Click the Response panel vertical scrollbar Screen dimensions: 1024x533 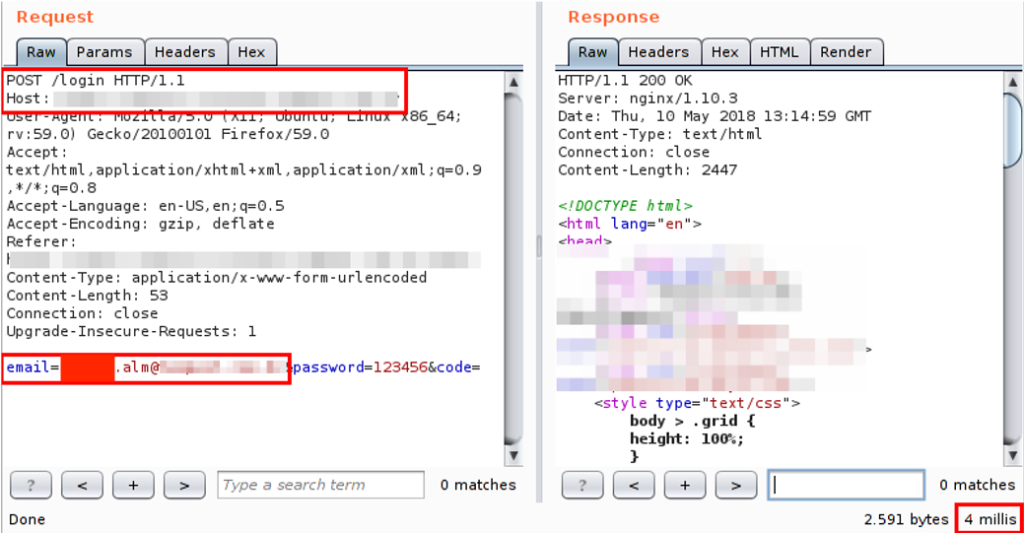[1014, 260]
